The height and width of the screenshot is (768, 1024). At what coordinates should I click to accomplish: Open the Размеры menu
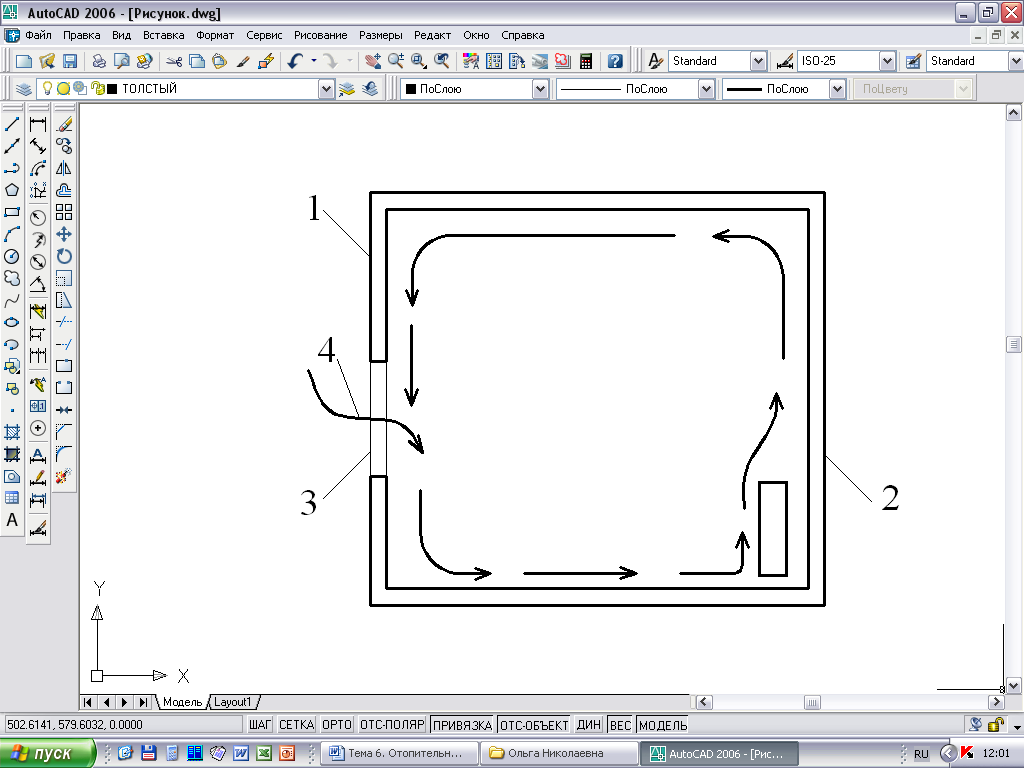381,35
